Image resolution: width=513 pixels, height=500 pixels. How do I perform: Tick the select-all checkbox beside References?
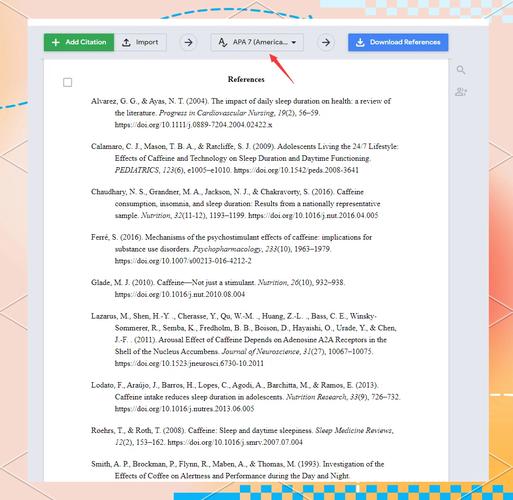point(68,82)
